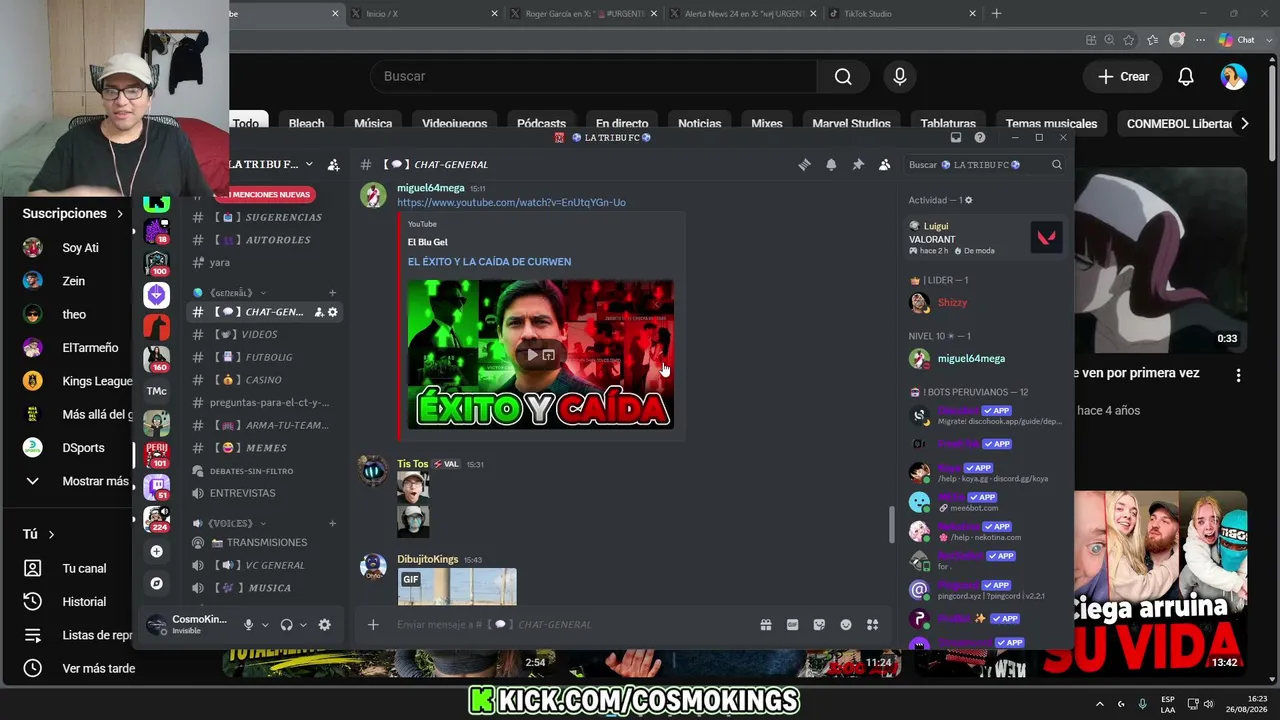Open miguel64mega's YouTube link
The width and height of the screenshot is (1280, 720).
point(511,203)
